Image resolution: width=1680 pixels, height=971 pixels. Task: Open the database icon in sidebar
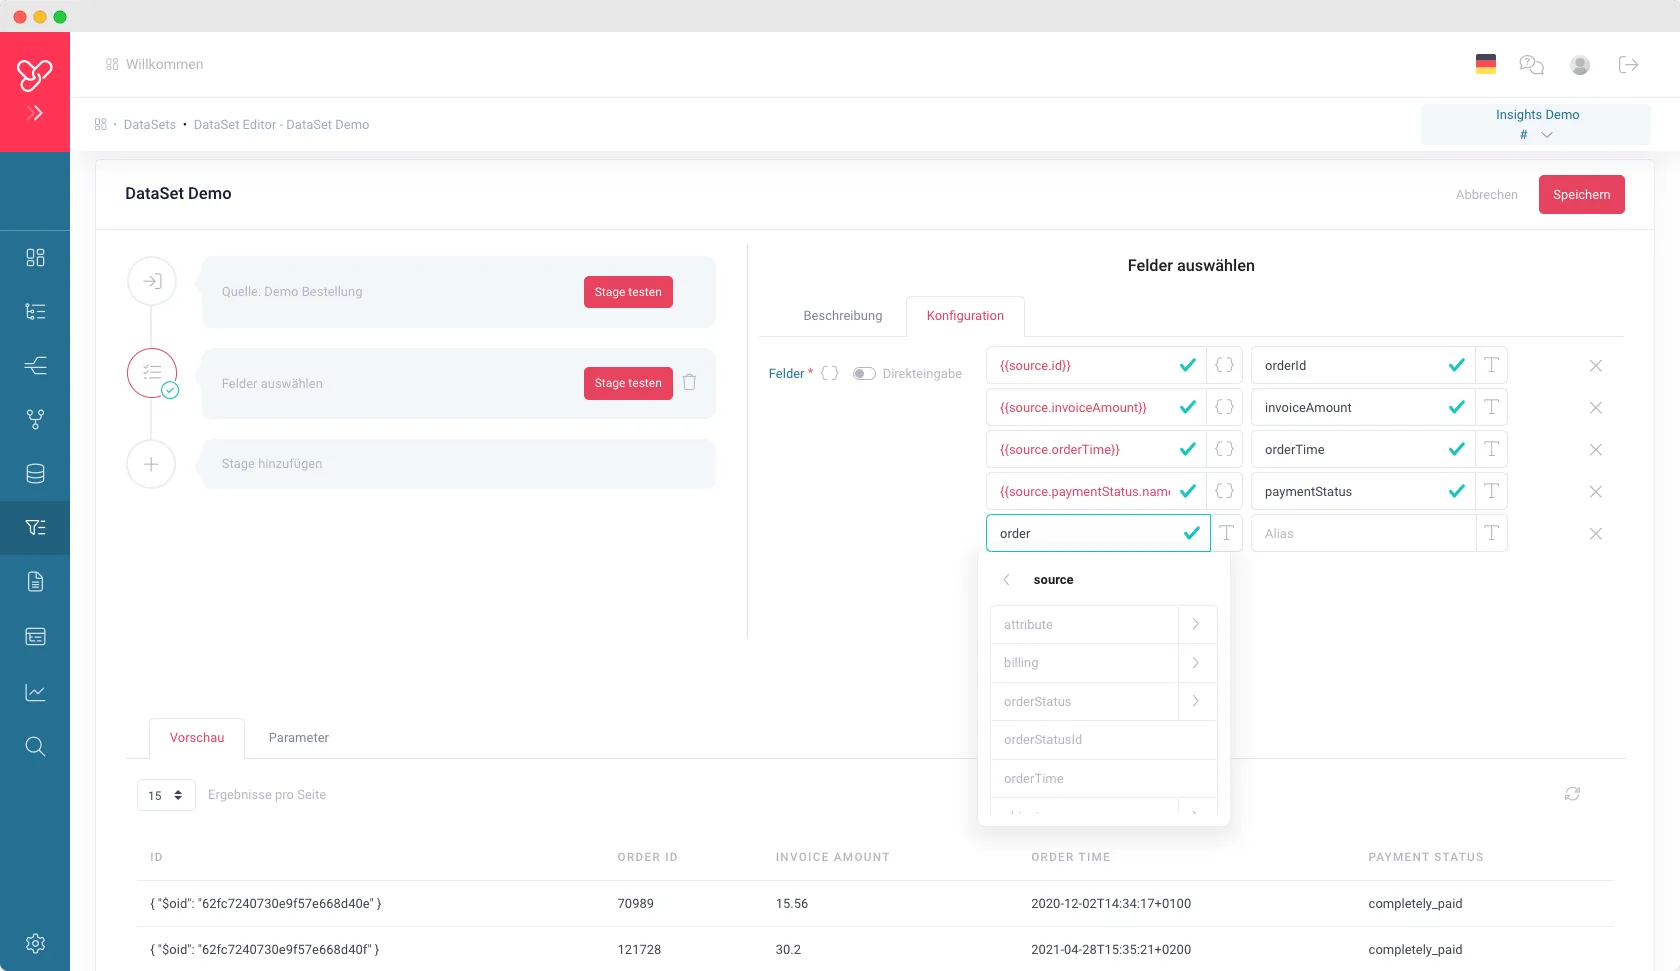[x=35, y=474]
